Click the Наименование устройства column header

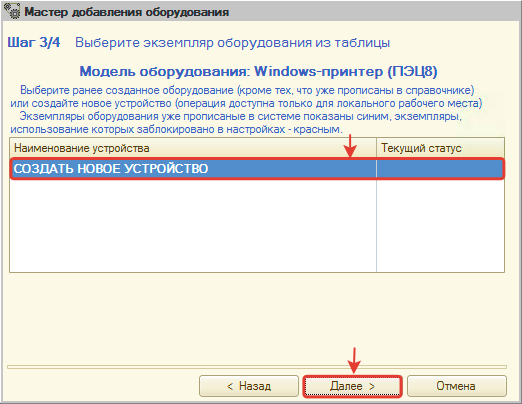tap(193, 148)
